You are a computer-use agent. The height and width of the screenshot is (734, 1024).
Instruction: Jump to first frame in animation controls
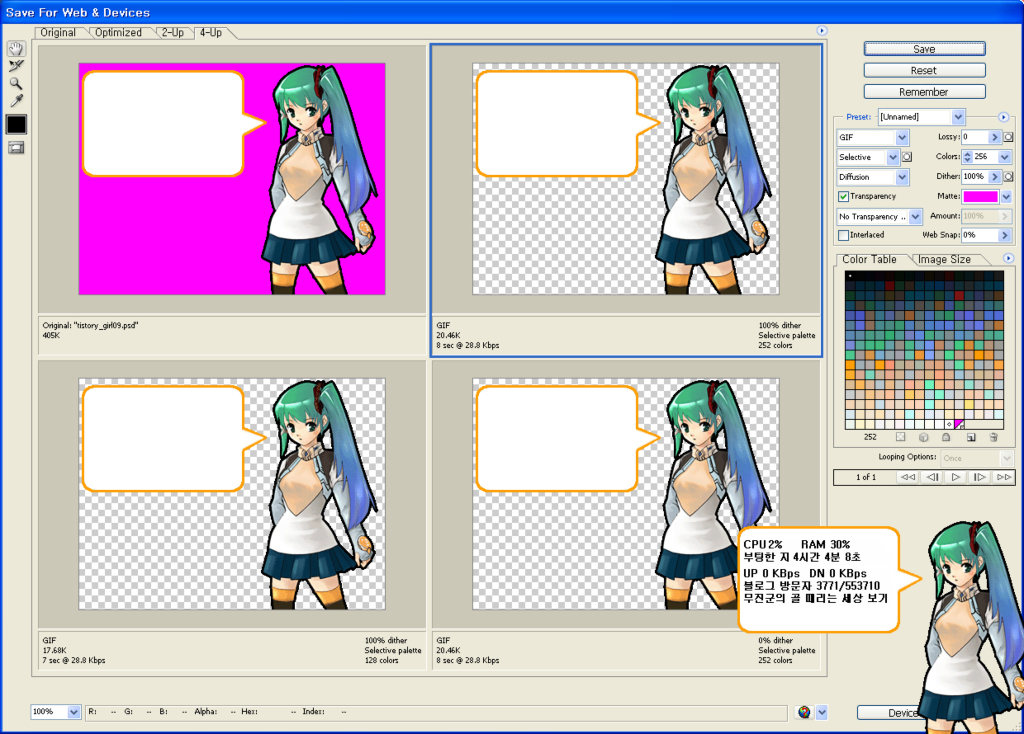[907, 477]
